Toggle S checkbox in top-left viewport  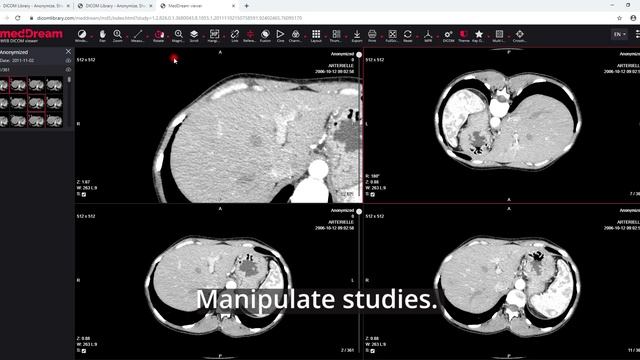[x=84, y=195]
